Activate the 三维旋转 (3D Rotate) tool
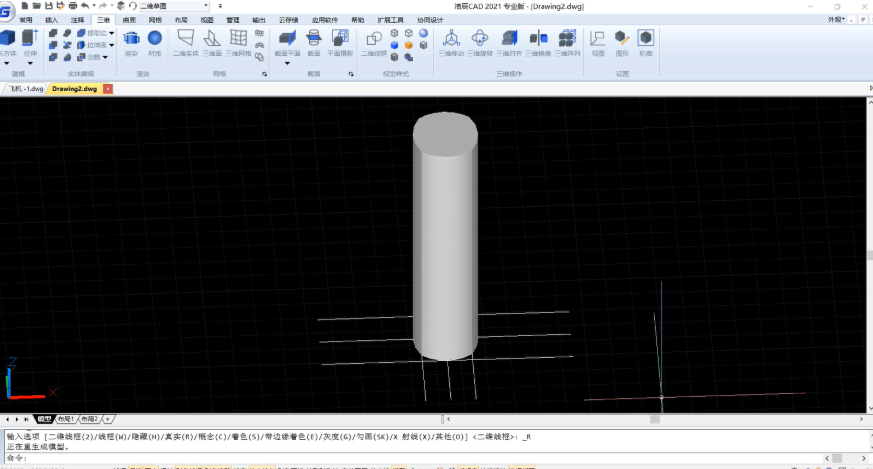The width and height of the screenshot is (873, 469). (481, 39)
